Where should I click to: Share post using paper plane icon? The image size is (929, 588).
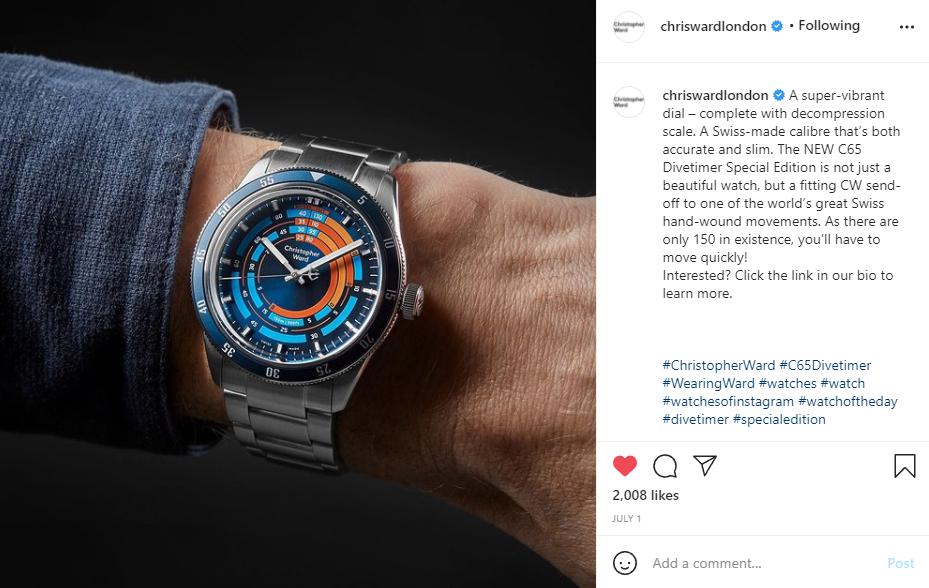coord(705,465)
